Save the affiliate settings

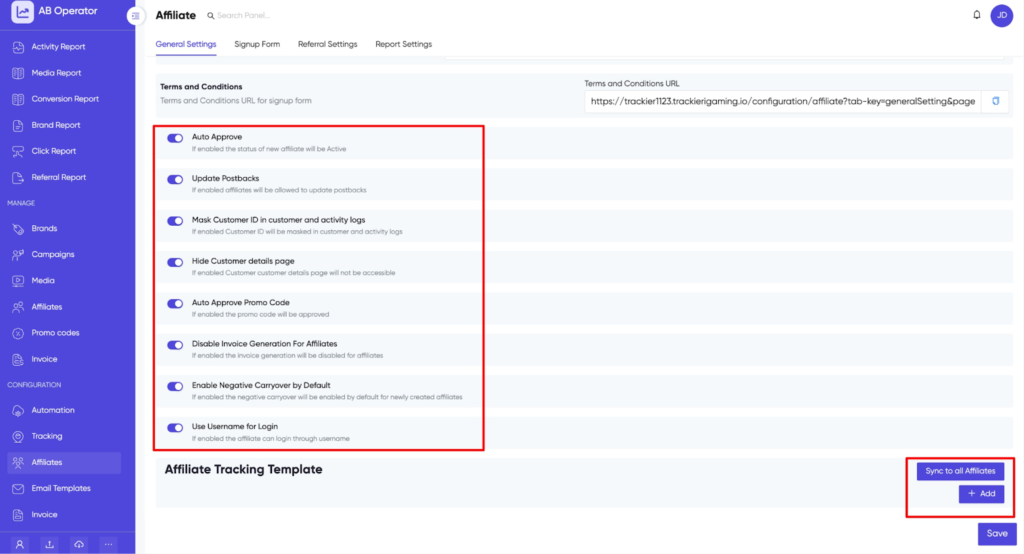pos(997,534)
